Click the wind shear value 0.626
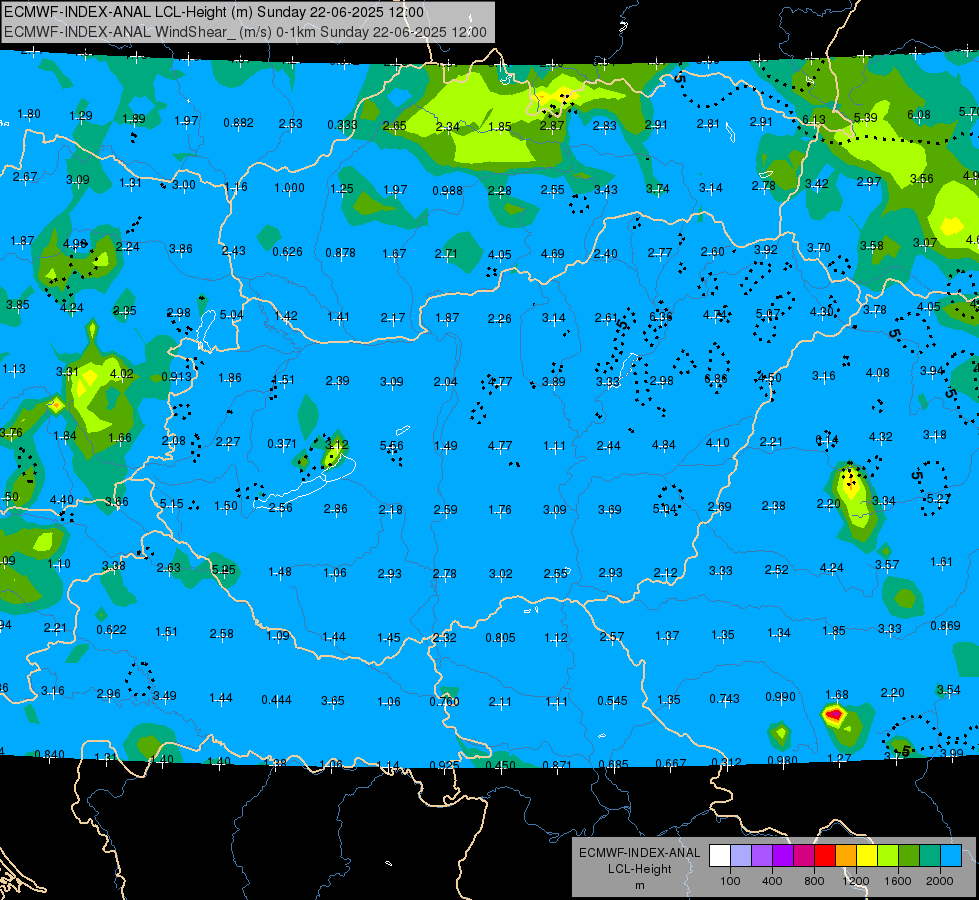Viewport: 979px width, 900px height. (287, 252)
